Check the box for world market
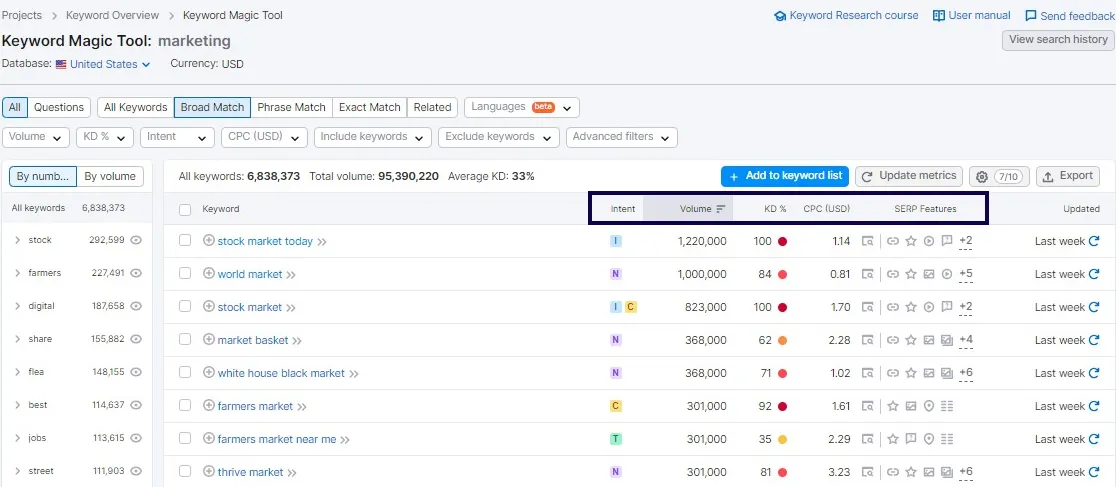Viewport: 1116px width, 487px height. click(x=185, y=273)
